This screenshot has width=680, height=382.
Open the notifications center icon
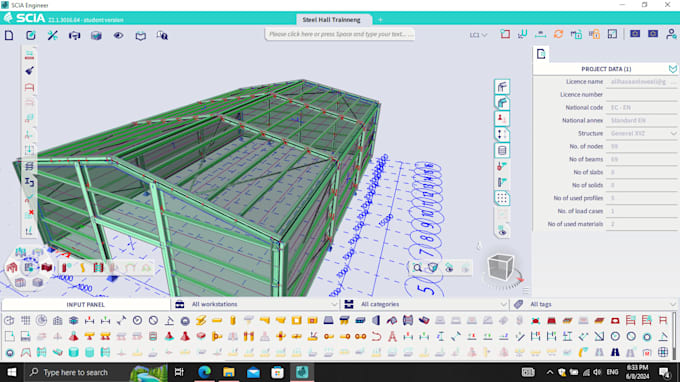pyautogui.click(x=664, y=372)
